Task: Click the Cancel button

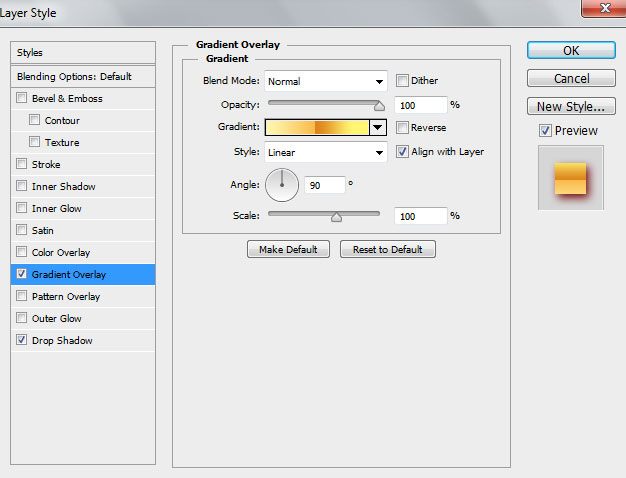Action: [571, 78]
